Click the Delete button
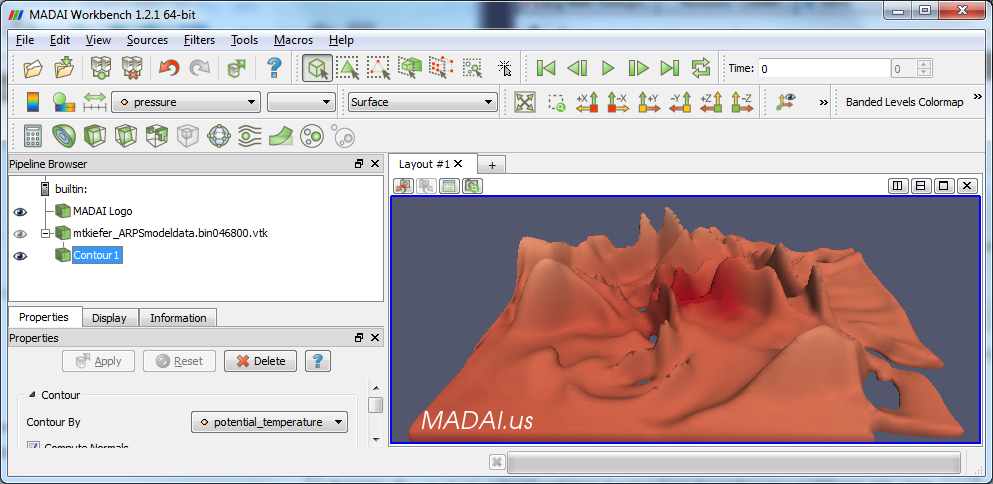The height and width of the screenshot is (484, 993). [260, 361]
